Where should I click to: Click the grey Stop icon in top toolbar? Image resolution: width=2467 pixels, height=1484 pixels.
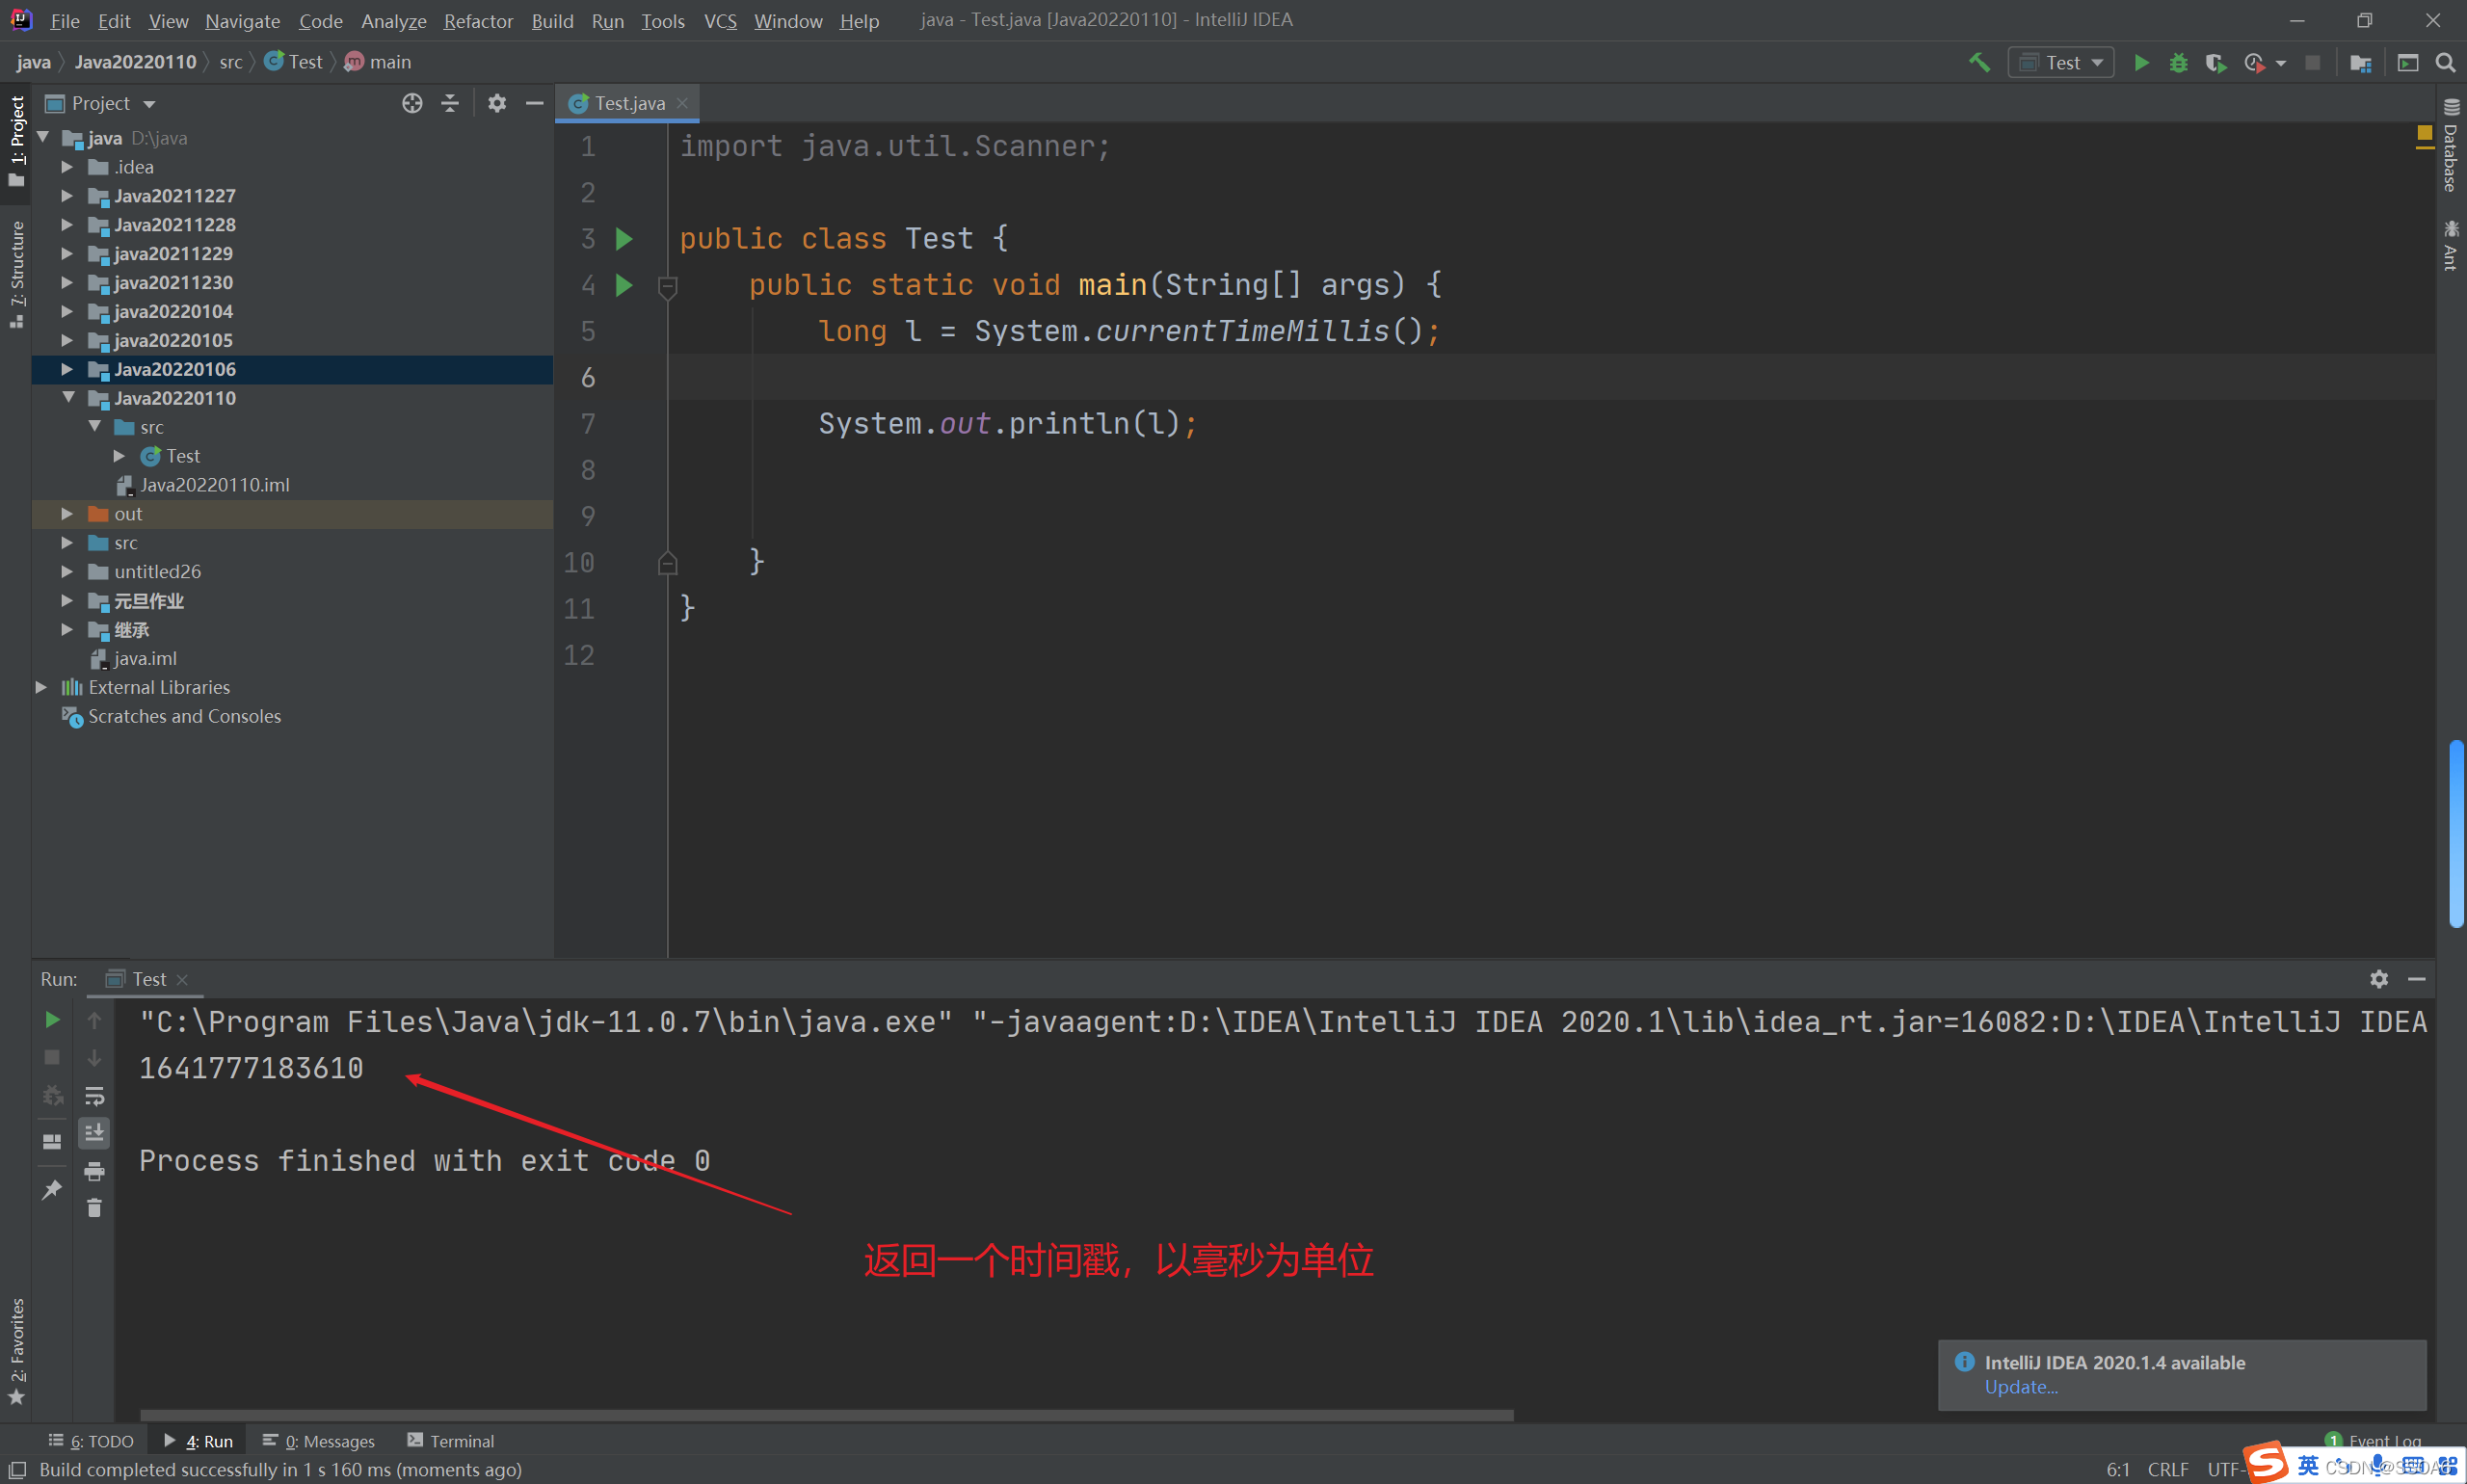(2312, 62)
